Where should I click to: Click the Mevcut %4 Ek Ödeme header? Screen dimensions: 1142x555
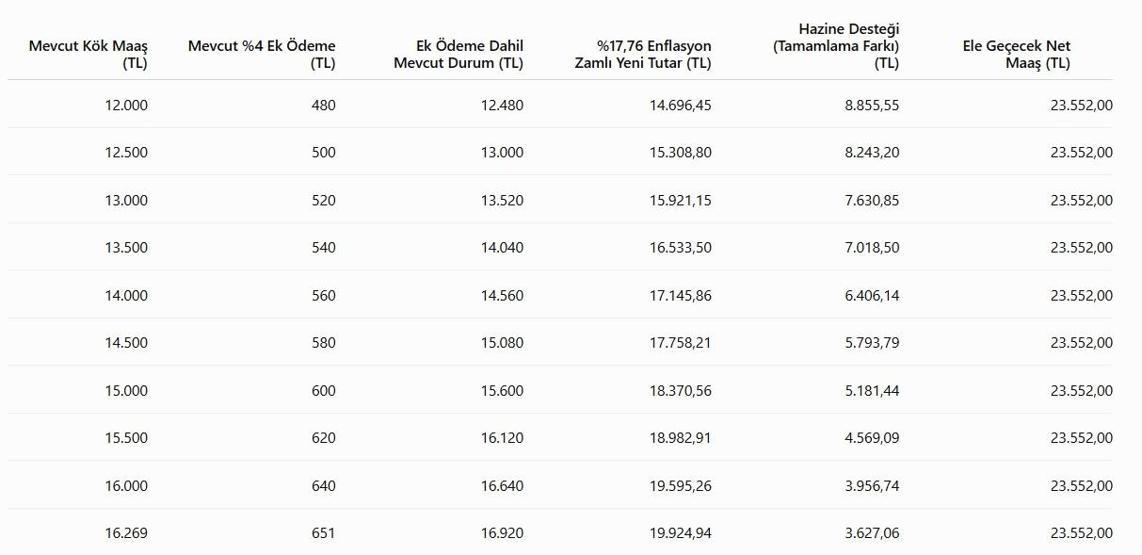pyautogui.click(x=261, y=55)
